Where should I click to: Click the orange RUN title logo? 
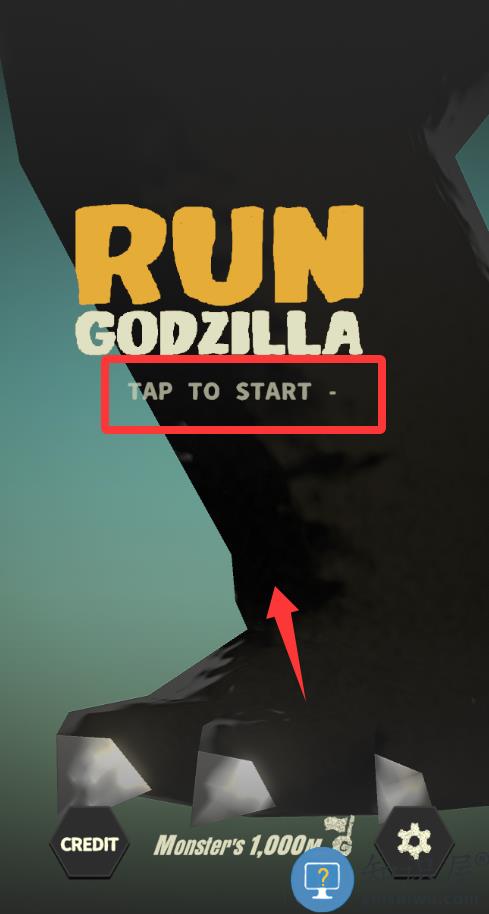coord(219,254)
